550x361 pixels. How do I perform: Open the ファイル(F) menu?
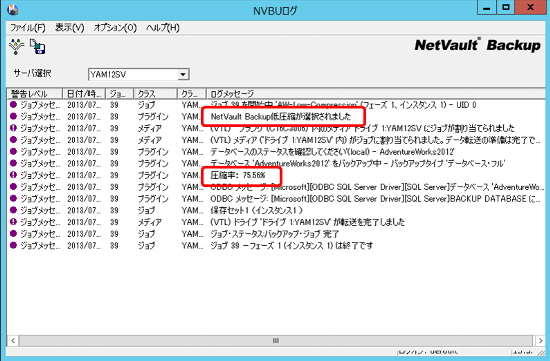click(x=27, y=28)
